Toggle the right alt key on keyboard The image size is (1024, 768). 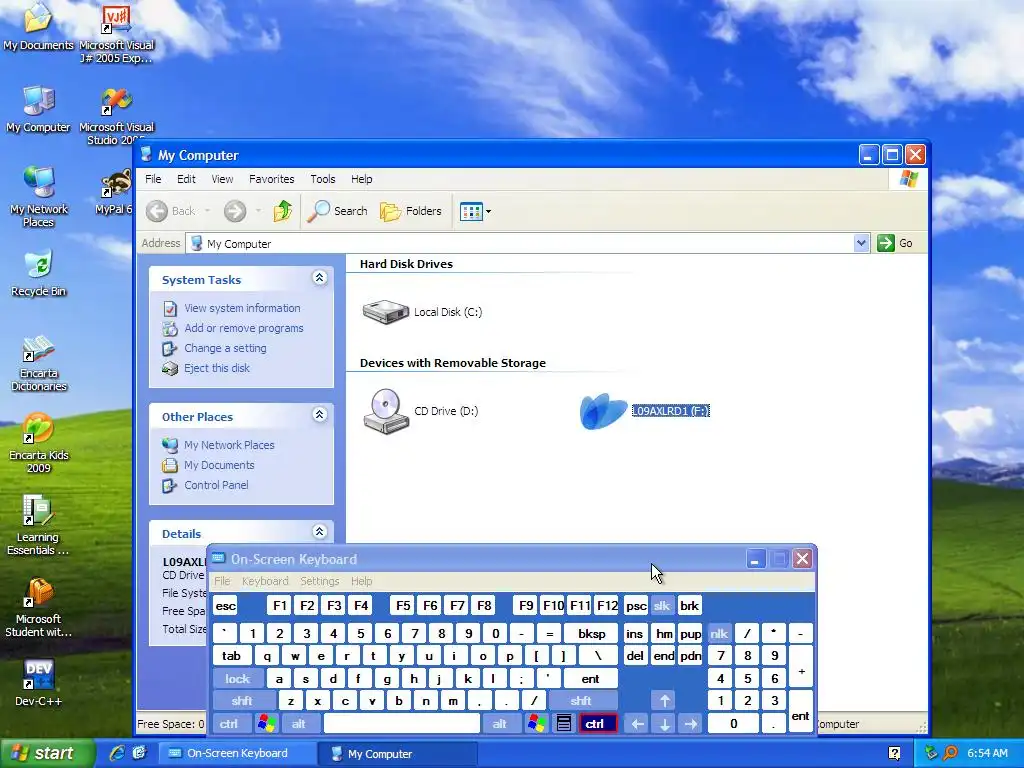[x=500, y=724]
